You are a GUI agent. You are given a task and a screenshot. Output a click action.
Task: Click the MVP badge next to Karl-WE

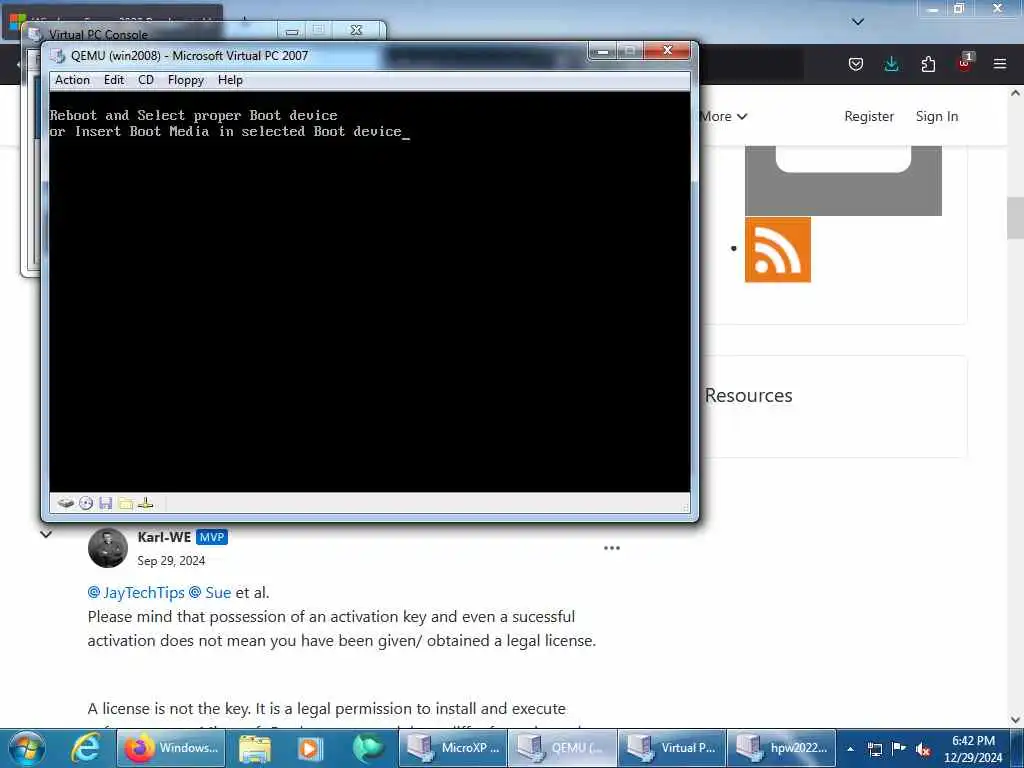point(212,537)
